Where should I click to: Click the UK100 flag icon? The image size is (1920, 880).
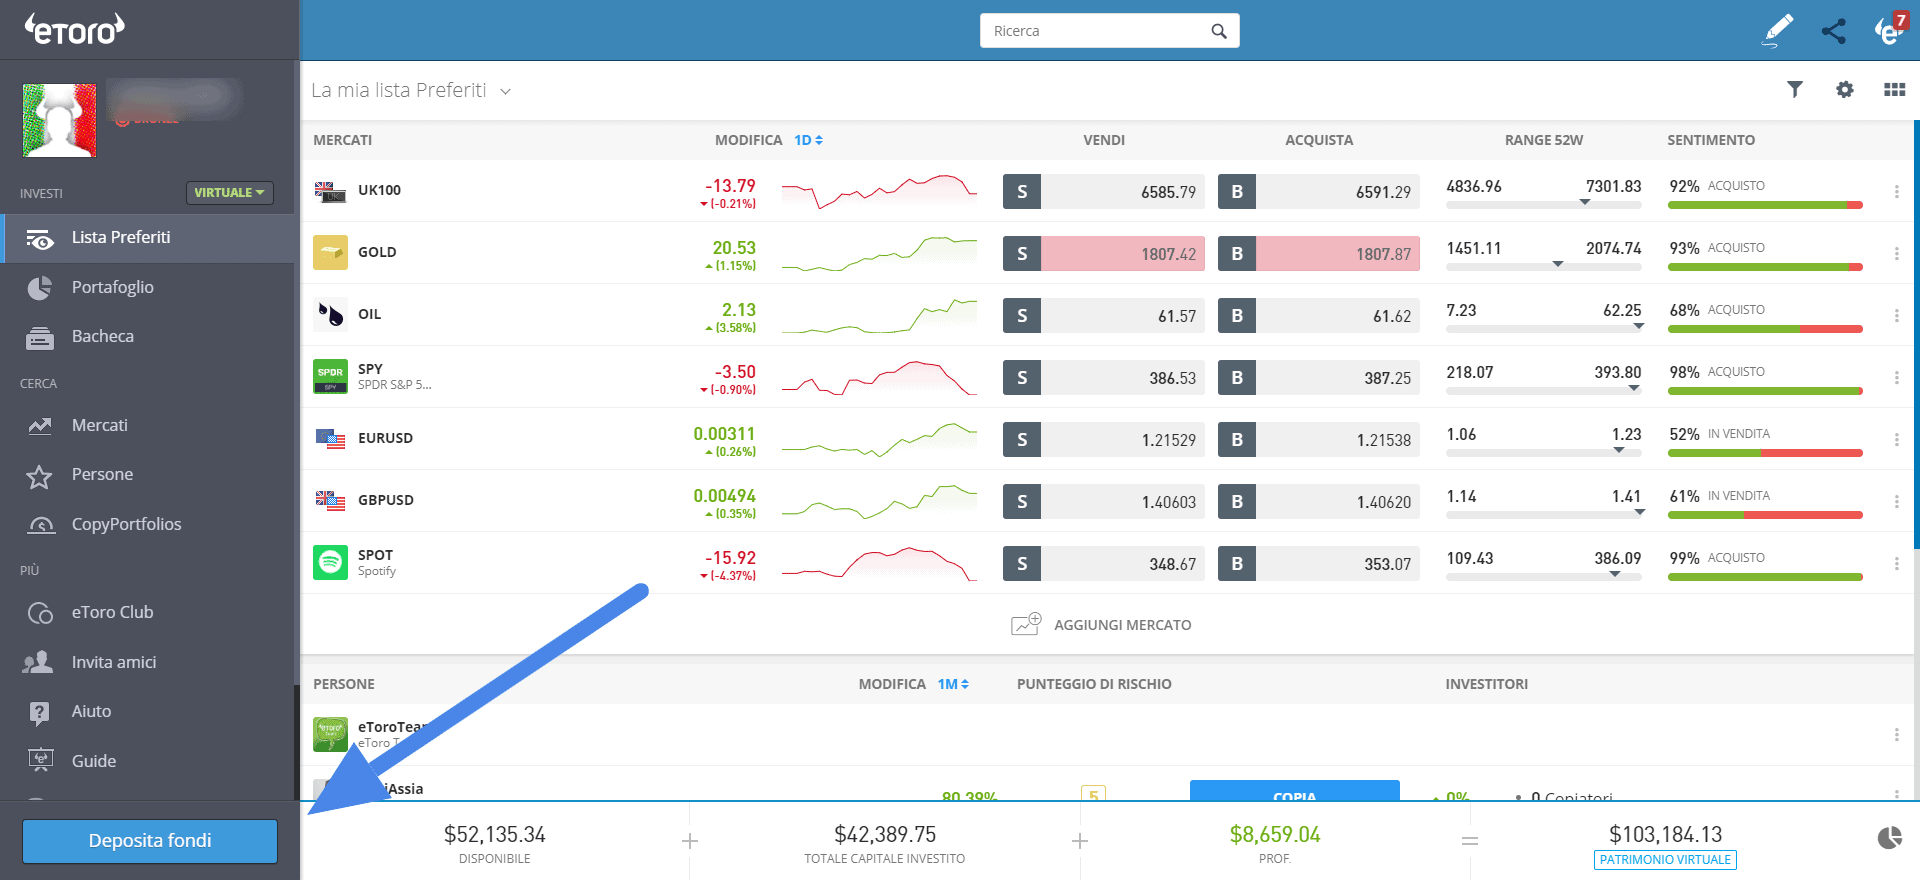(330, 191)
